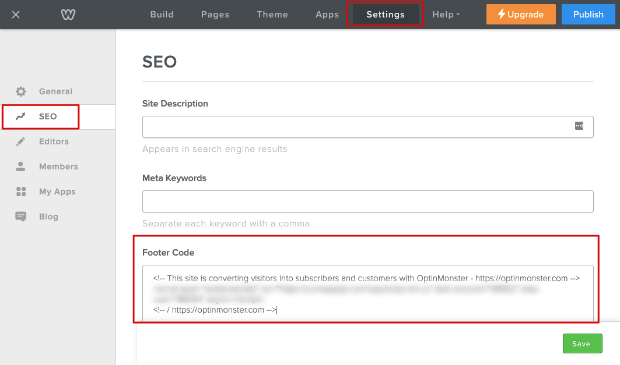Go to the Apps tab
This screenshot has width=620, height=365.
pyautogui.click(x=327, y=15)
